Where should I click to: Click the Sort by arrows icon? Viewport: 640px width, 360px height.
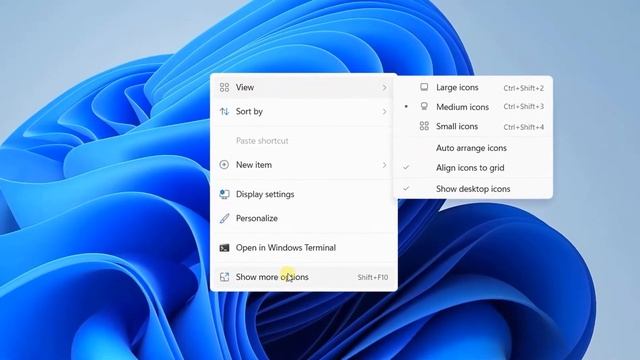pyautogui.click(x=224, y=111)
